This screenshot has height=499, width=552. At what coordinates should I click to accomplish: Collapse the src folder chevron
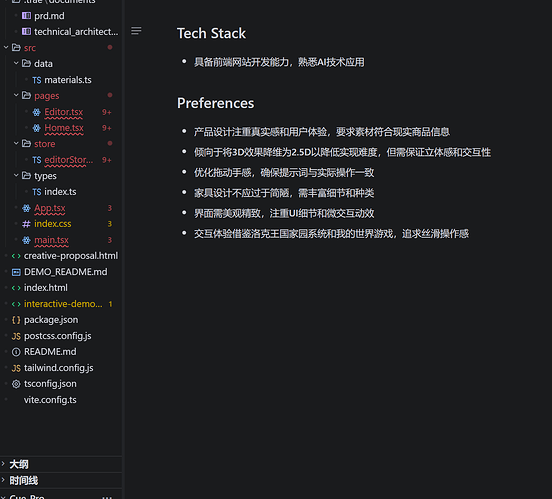point(6,47)
